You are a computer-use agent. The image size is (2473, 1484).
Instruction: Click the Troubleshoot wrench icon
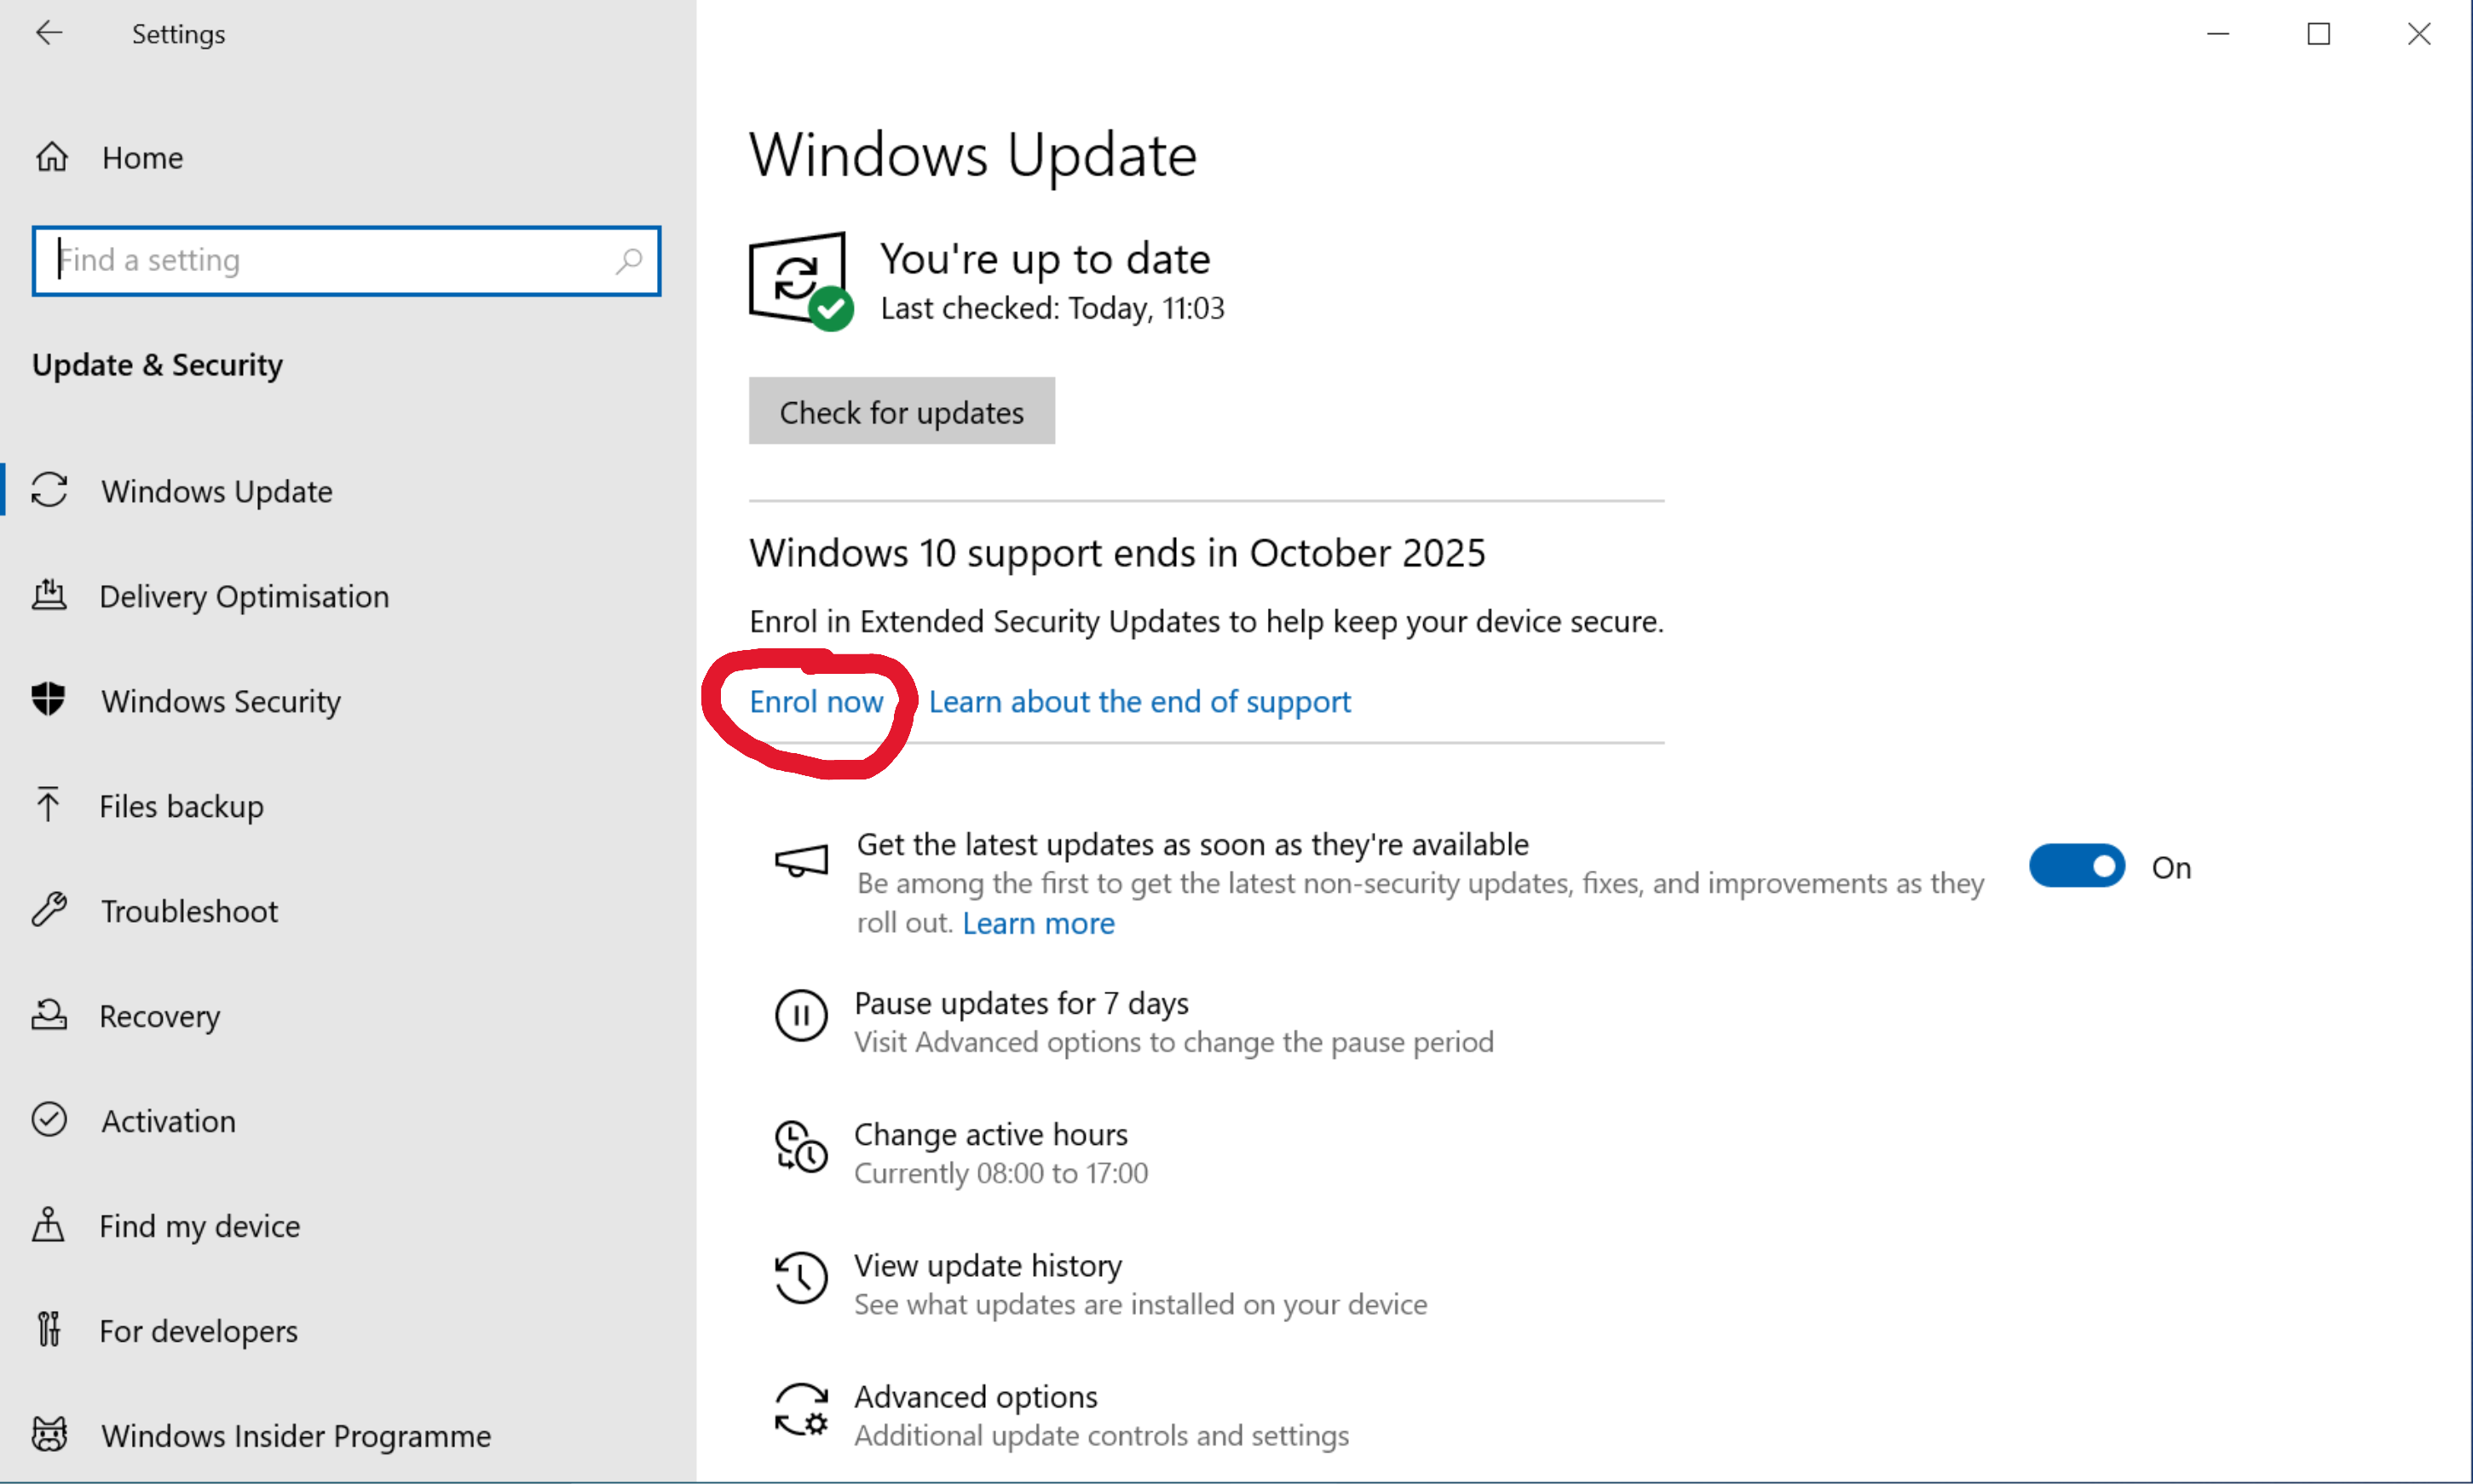(x=49, y=909)
